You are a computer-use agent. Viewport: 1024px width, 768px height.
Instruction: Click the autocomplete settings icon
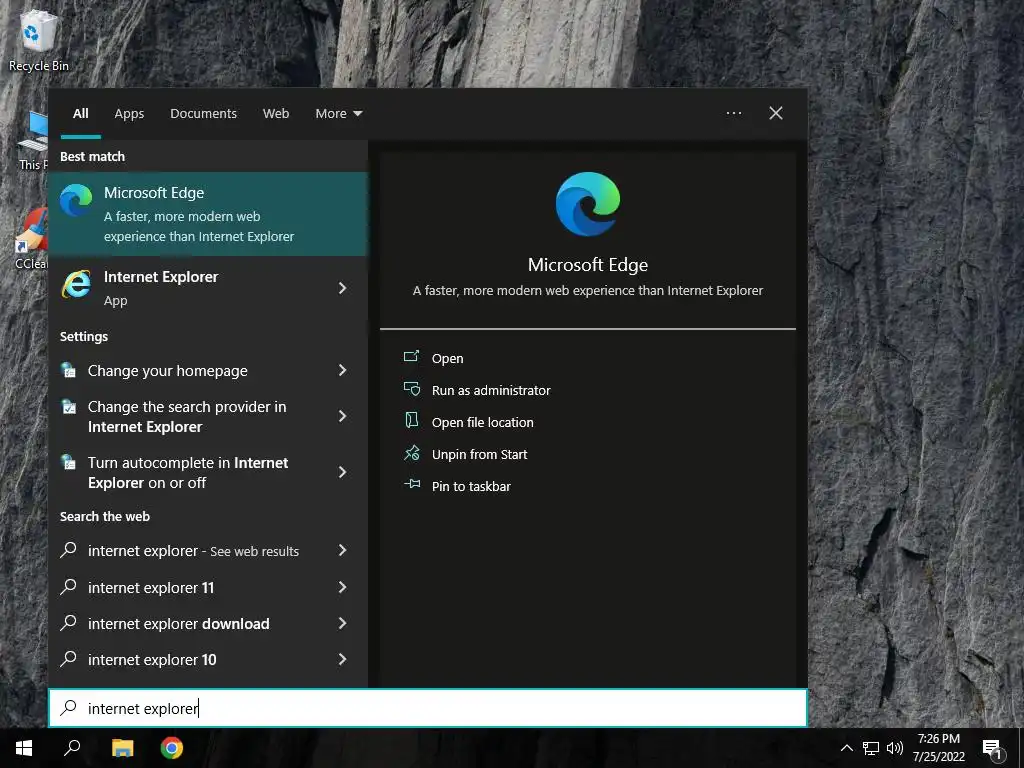[x=69, y=462]
